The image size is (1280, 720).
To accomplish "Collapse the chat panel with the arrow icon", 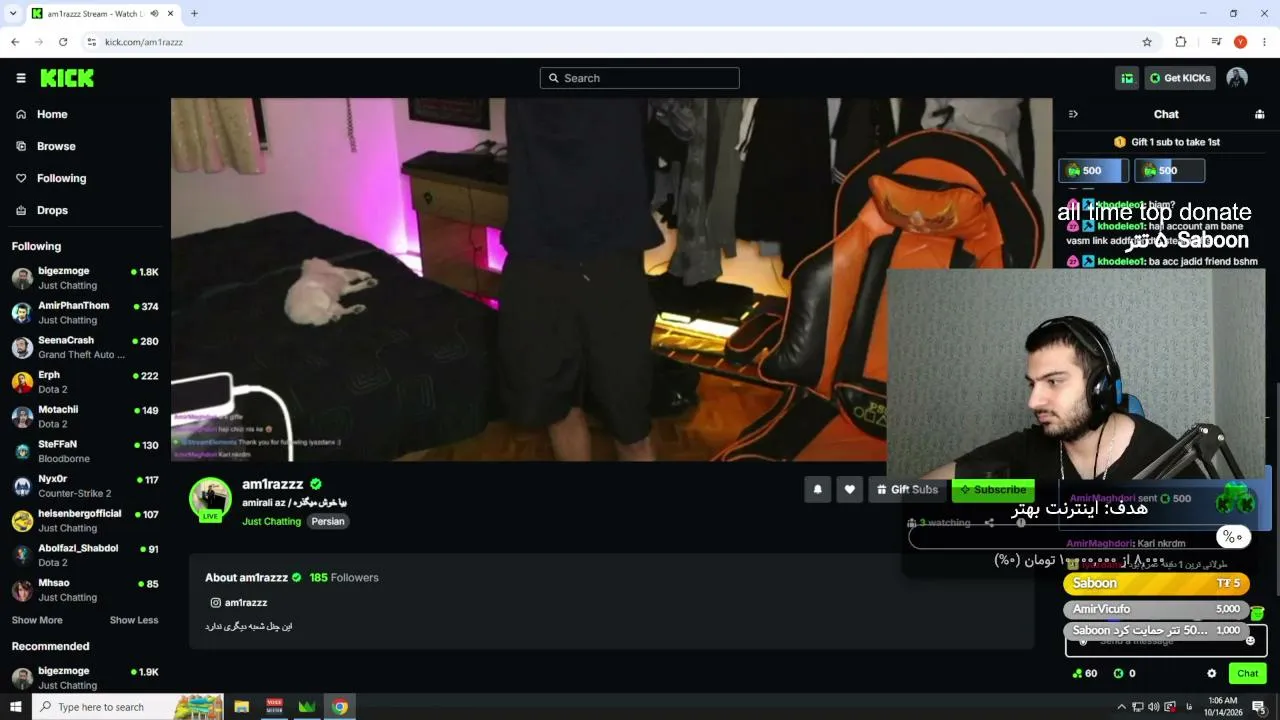I will 1073,114.
